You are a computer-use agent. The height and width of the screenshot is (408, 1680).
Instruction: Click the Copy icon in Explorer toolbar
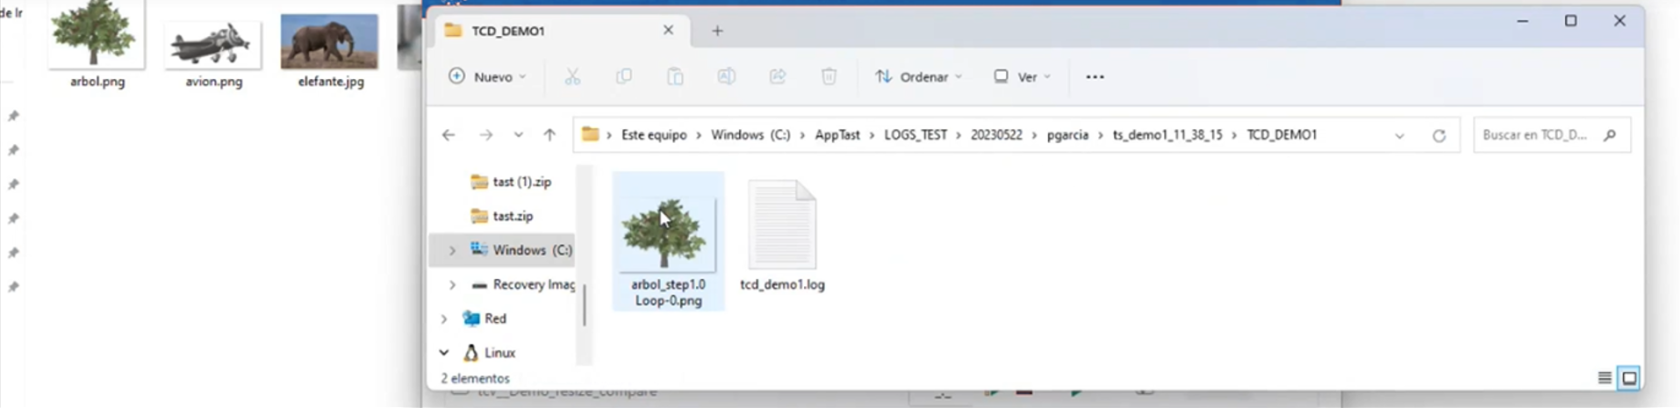[x=624, y=77]
